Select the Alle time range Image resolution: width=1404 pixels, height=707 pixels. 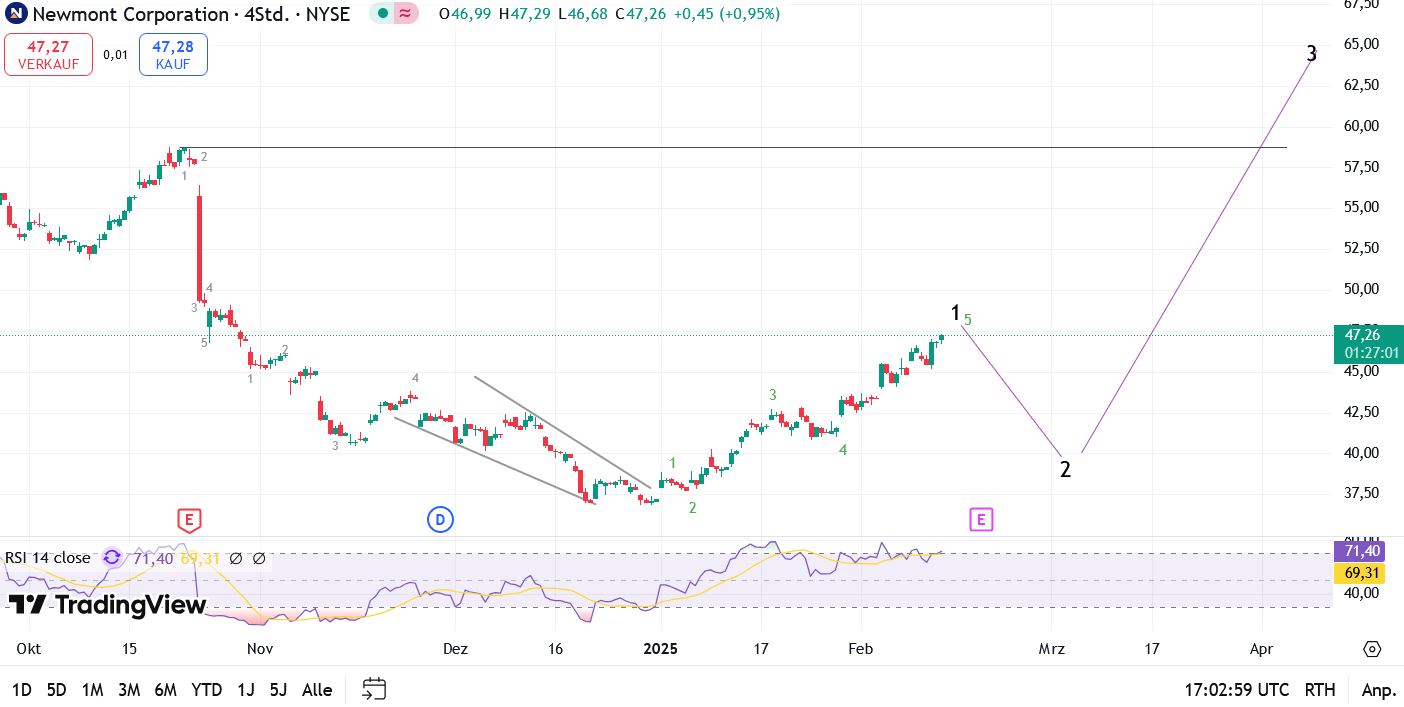tap(317, 690)
